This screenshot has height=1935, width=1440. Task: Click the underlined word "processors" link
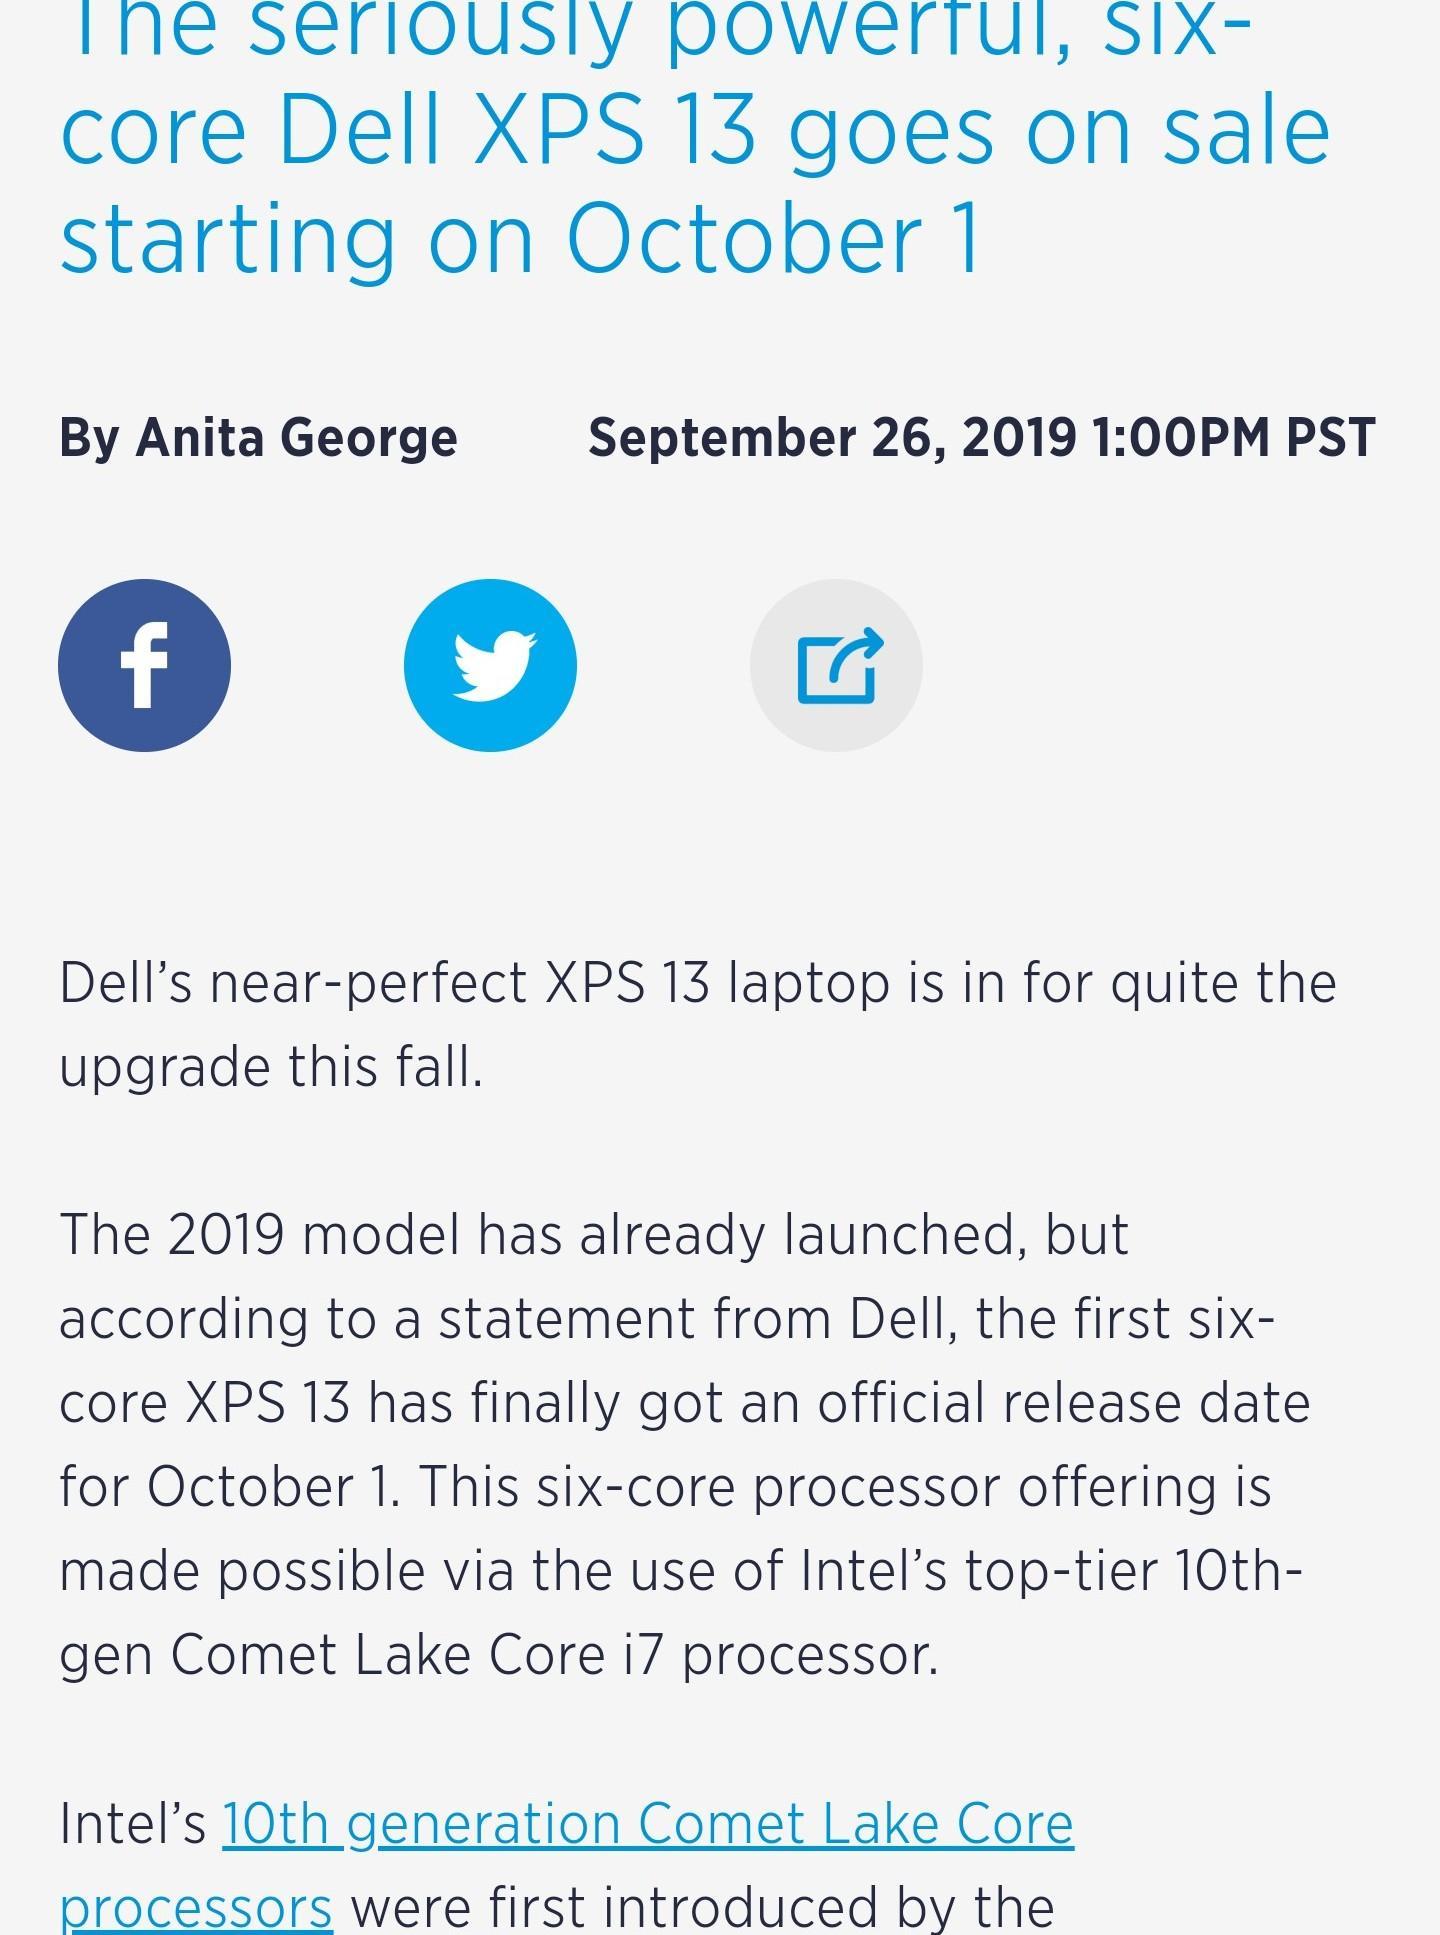pyautogui.click(x=196, y=1907)
